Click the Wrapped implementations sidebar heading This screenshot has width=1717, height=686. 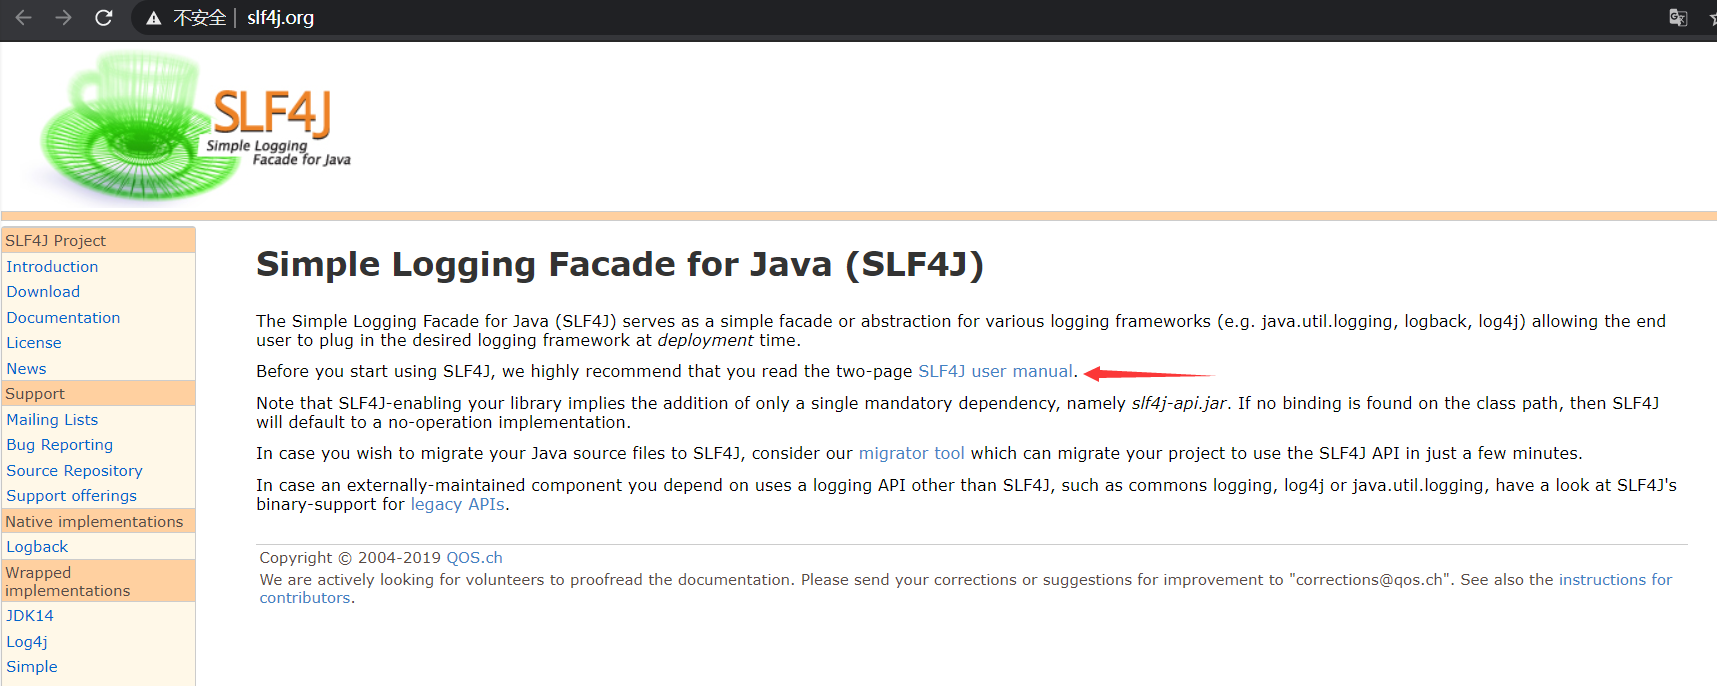click(x=98, y=582)
